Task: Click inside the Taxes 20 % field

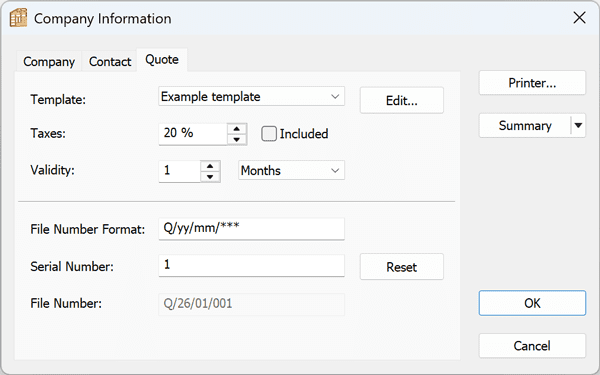Action: click(x=193, y=134)
